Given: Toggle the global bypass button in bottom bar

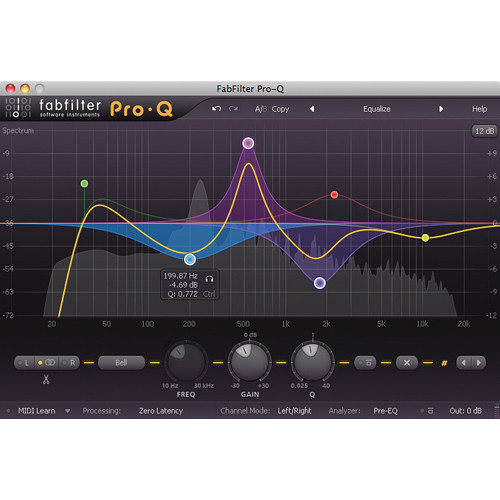Looking at the screenshot, I should click(427, 411).
